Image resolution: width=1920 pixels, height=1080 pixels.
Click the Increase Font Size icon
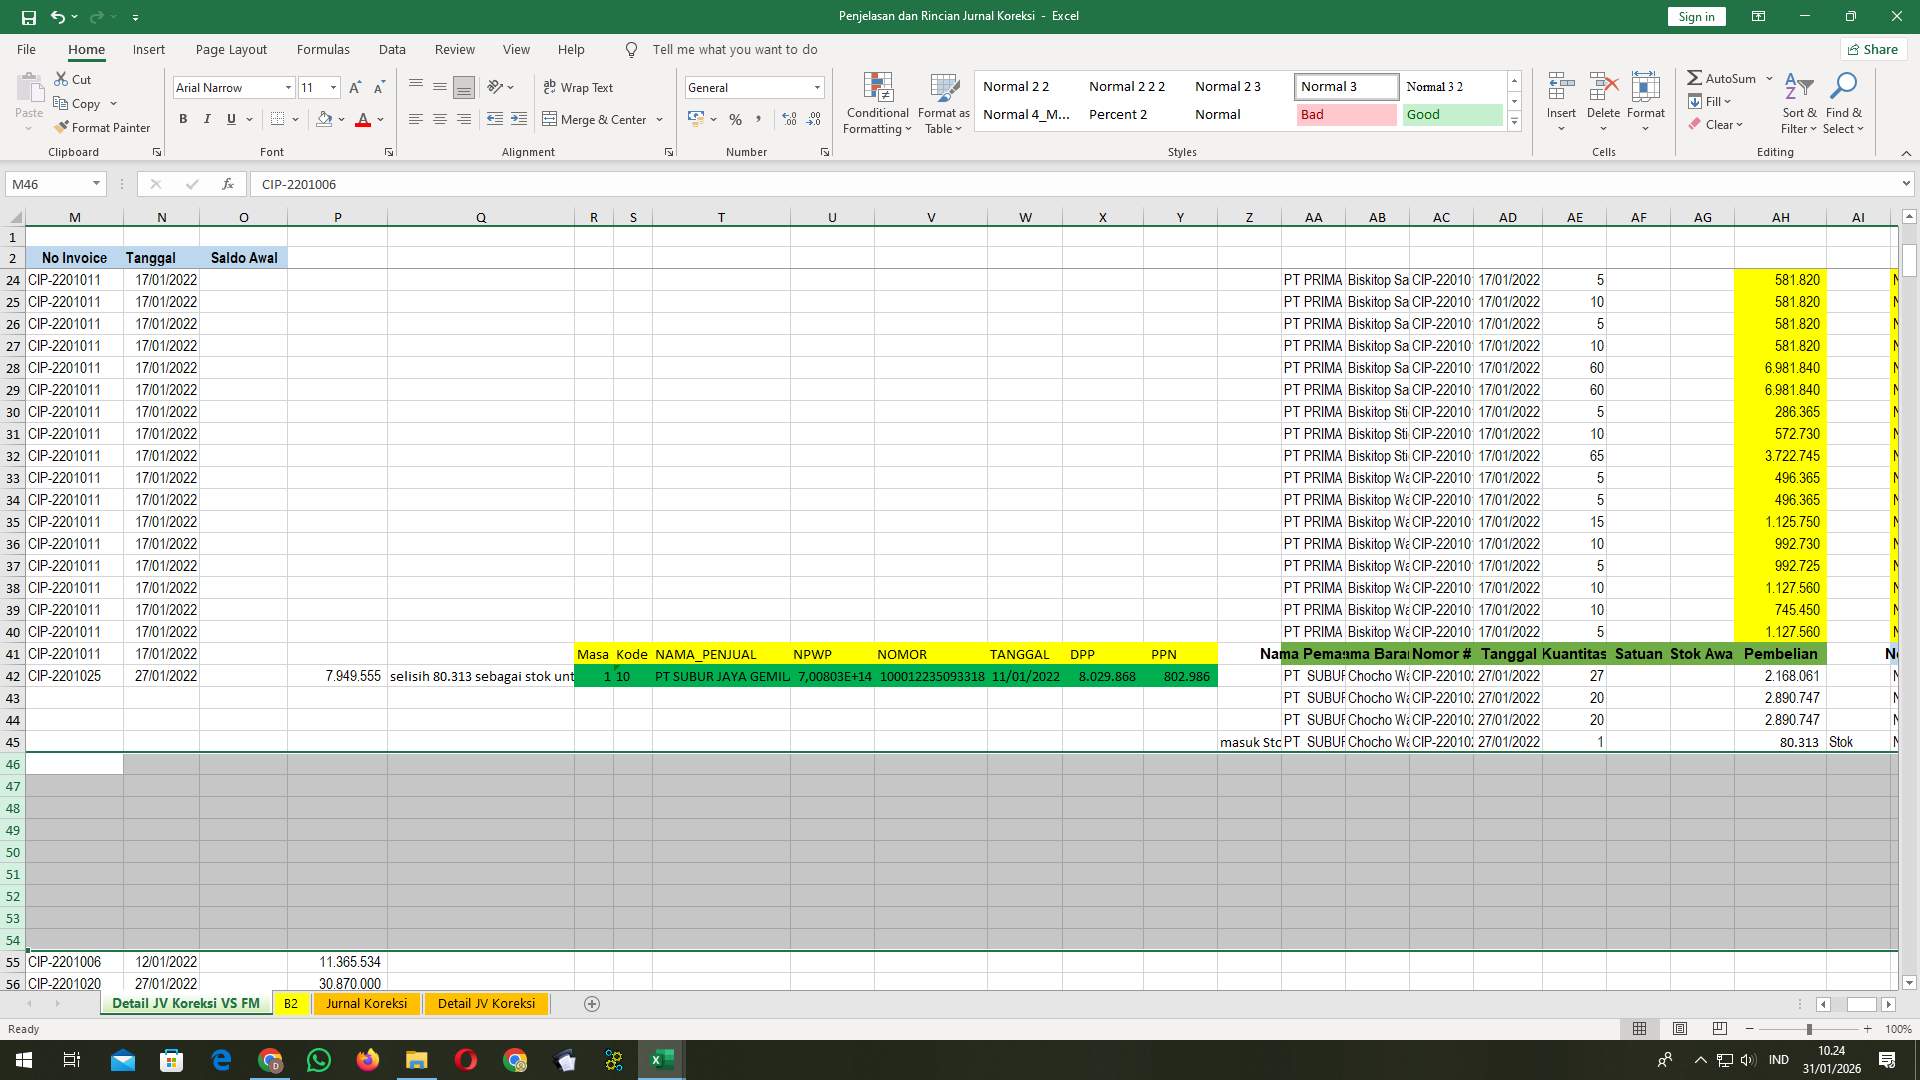click(x=354, y=87)
